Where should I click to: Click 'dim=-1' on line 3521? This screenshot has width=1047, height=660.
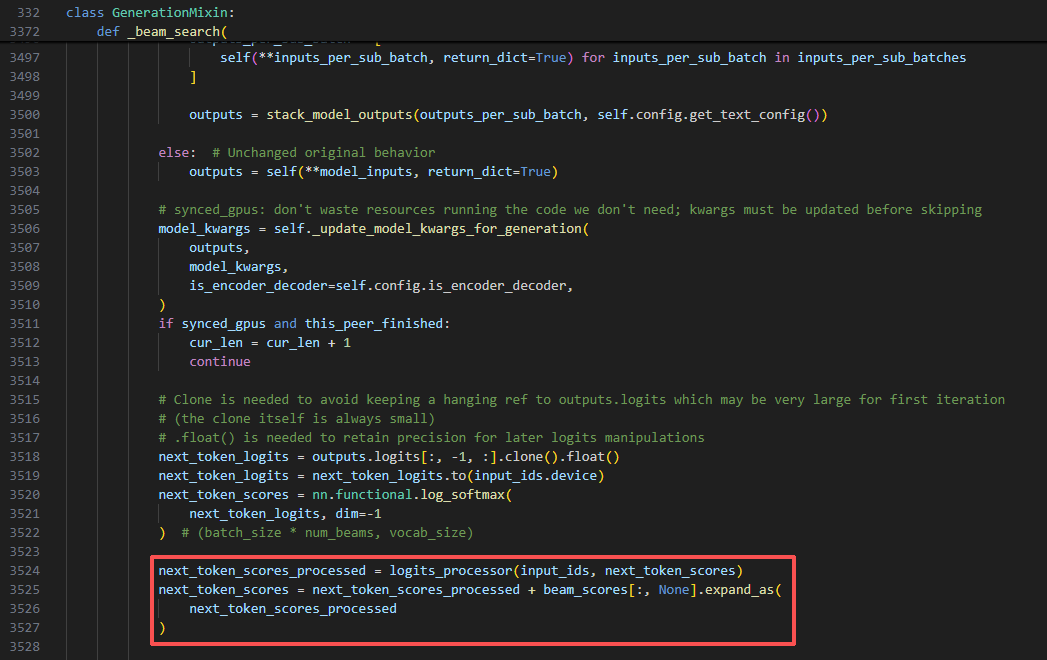tap(359, 514)
